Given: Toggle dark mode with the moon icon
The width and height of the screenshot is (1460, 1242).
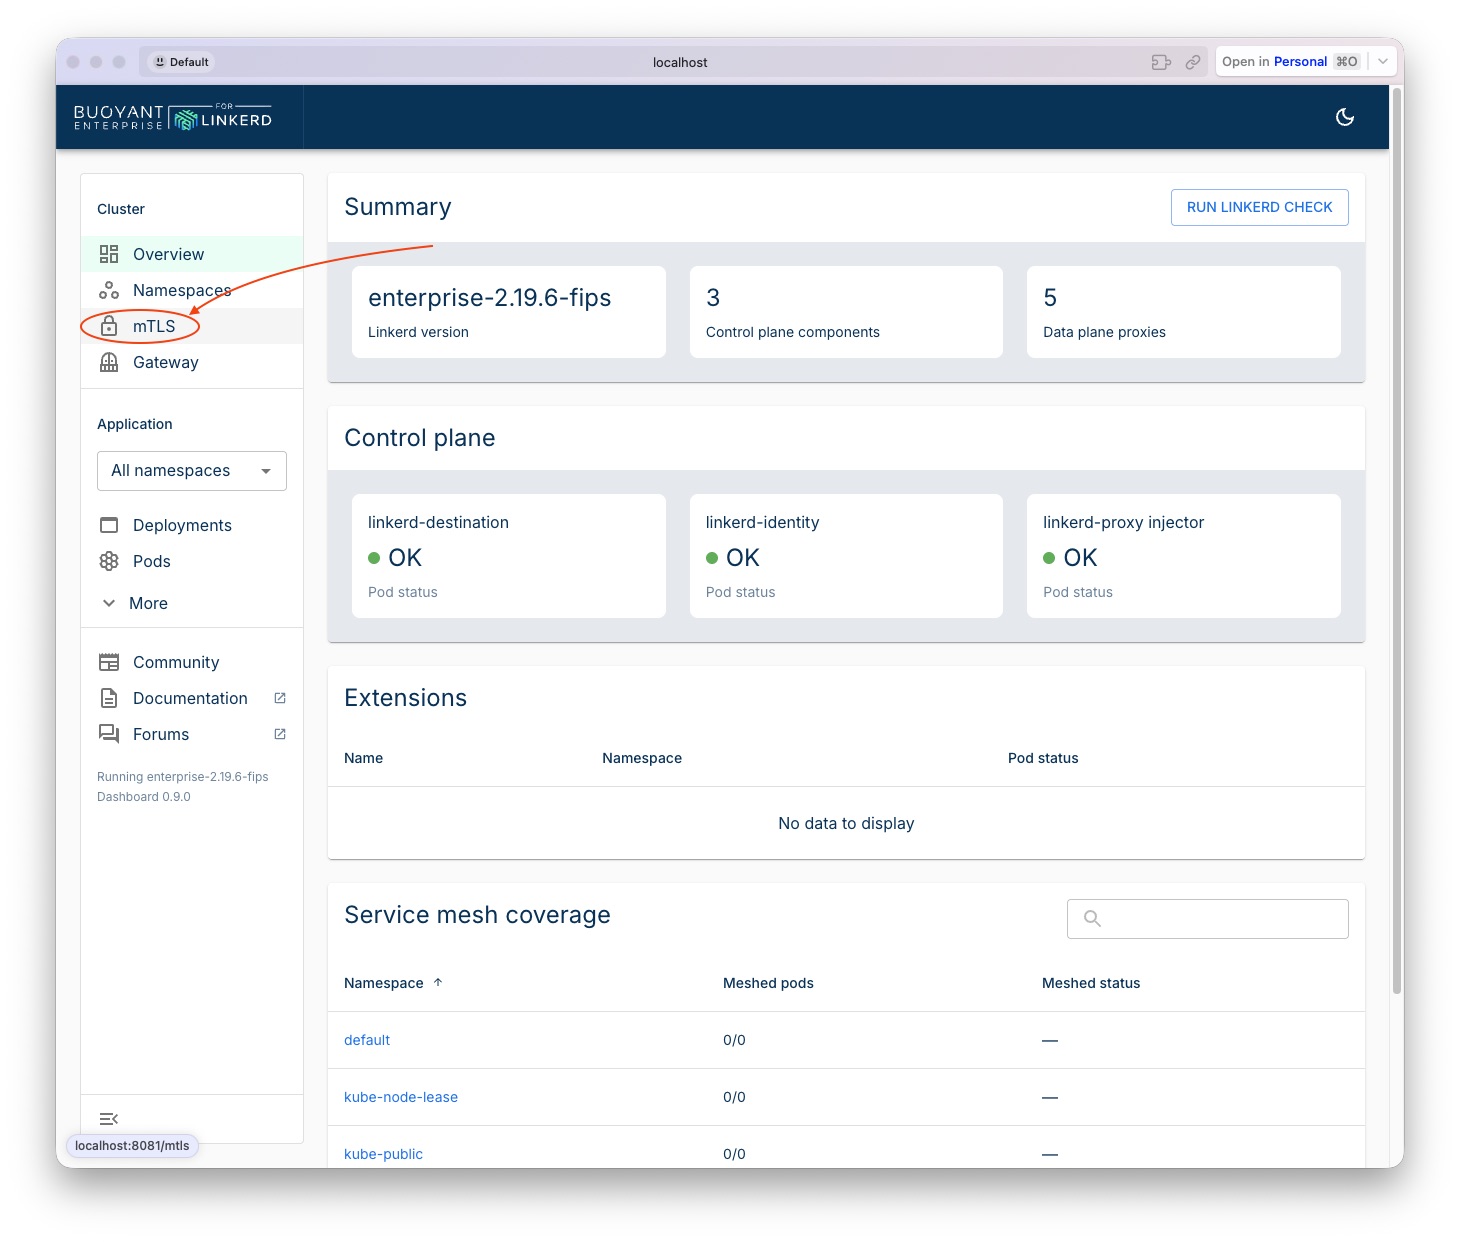Looking at the screenshot, I should (1344, 117).
